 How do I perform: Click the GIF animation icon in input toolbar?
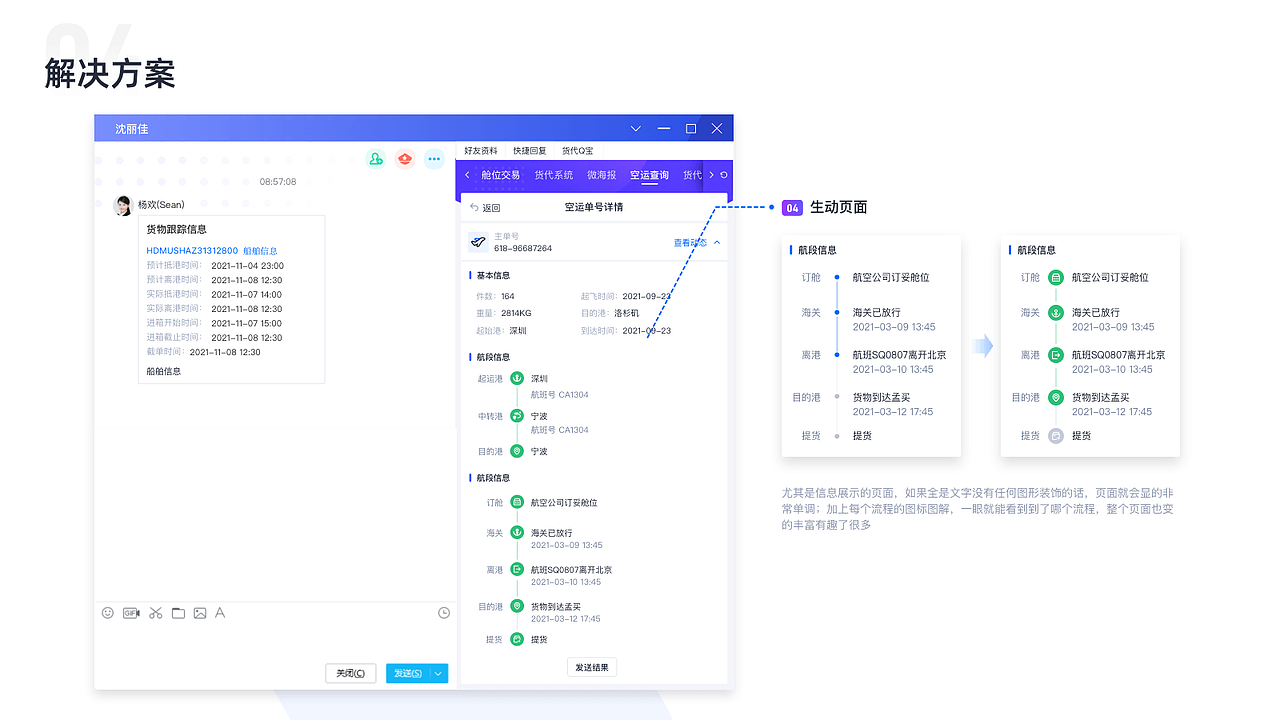point(131,613)
